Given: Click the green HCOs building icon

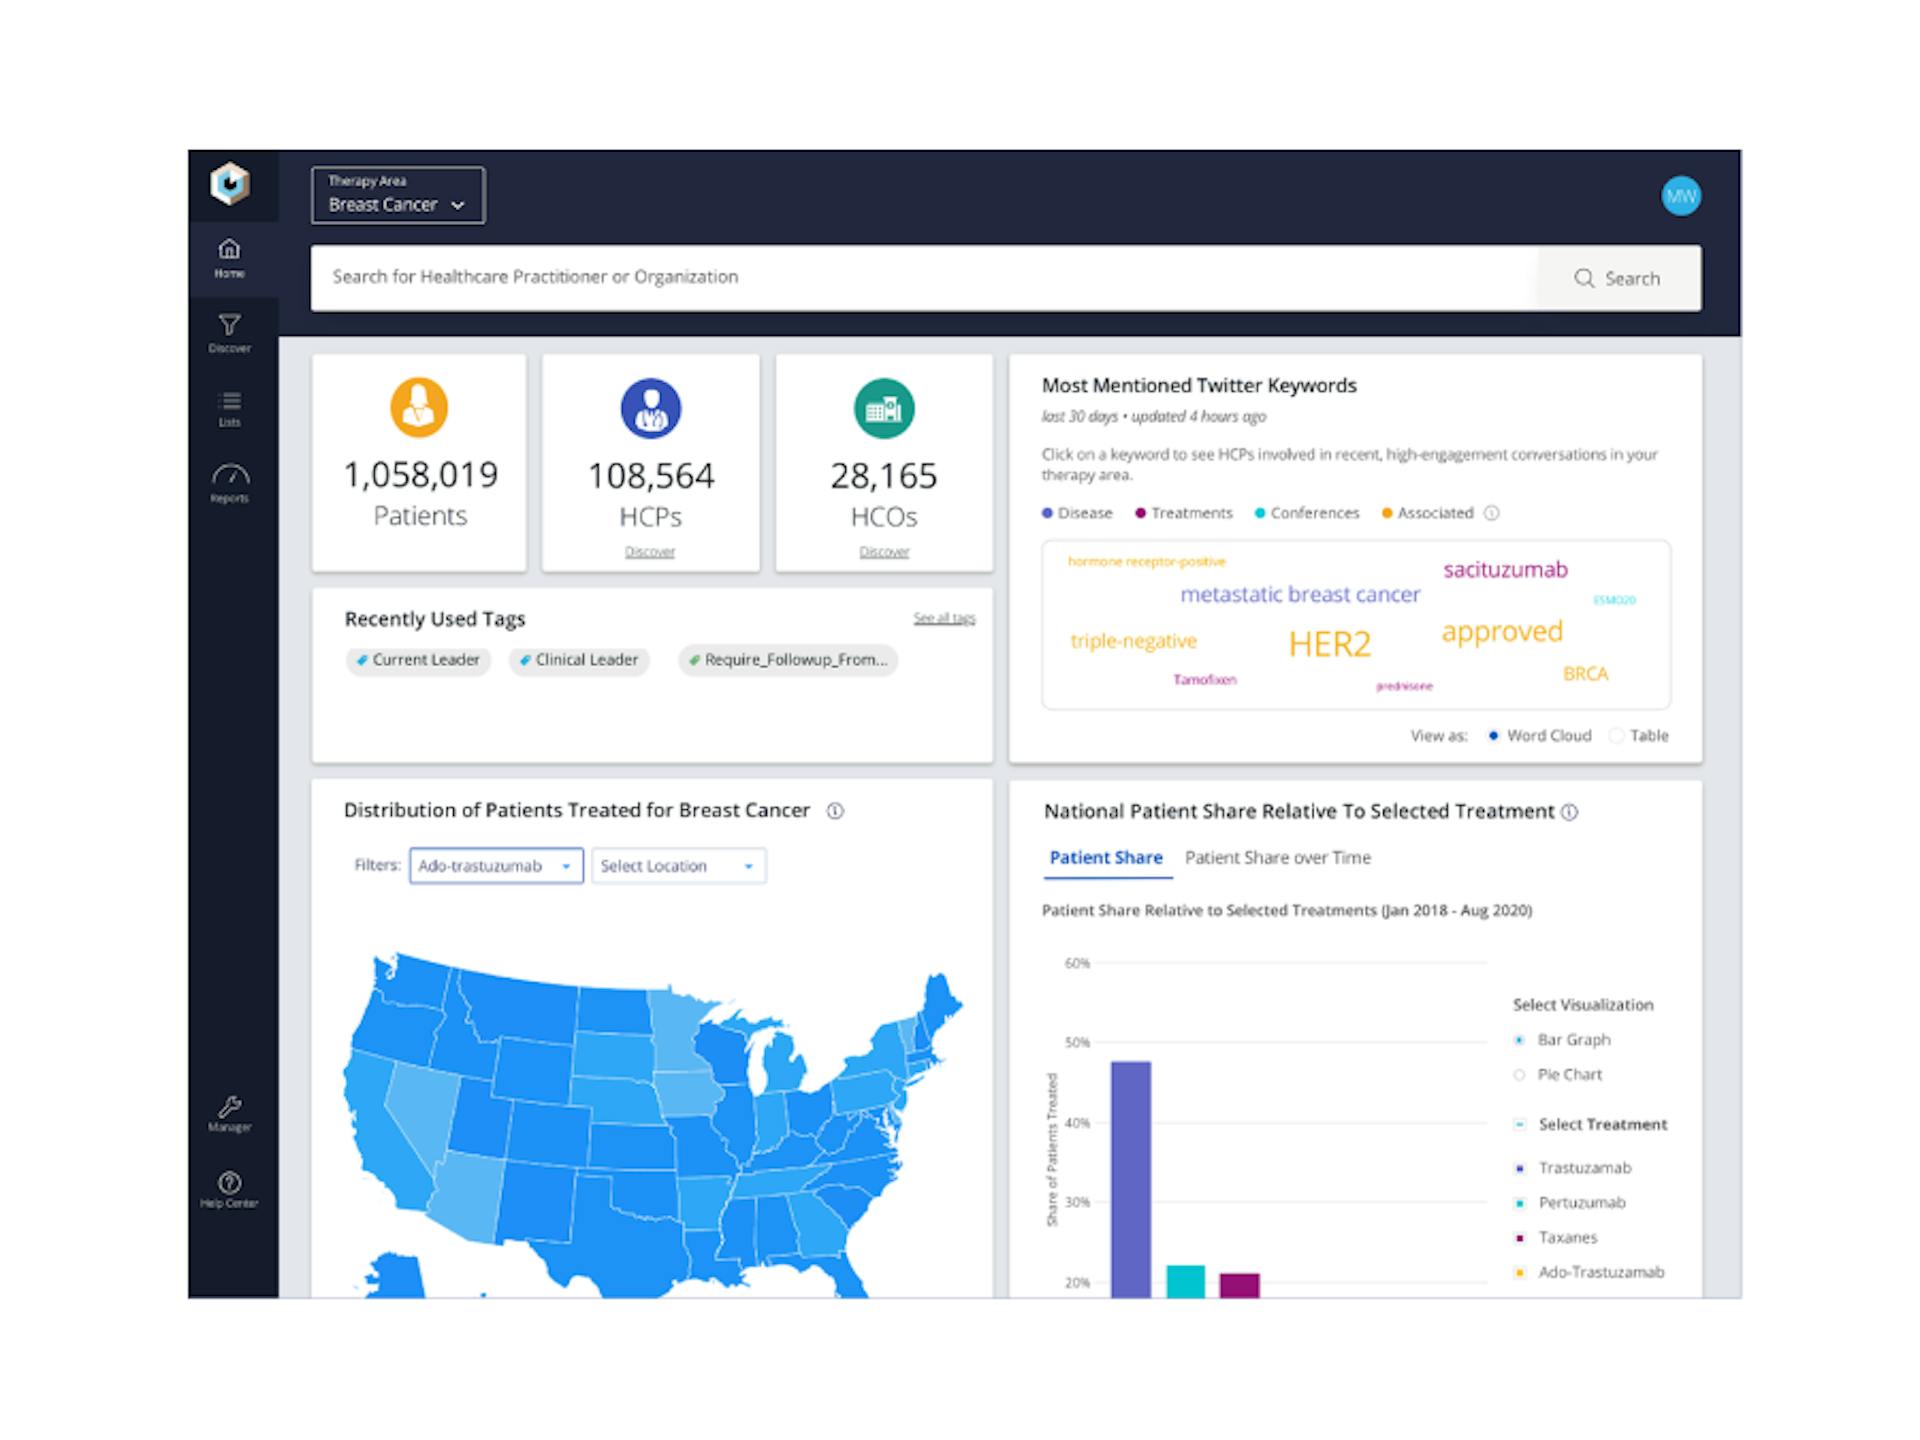Looking at the screenshot, I should pos(883,408).
